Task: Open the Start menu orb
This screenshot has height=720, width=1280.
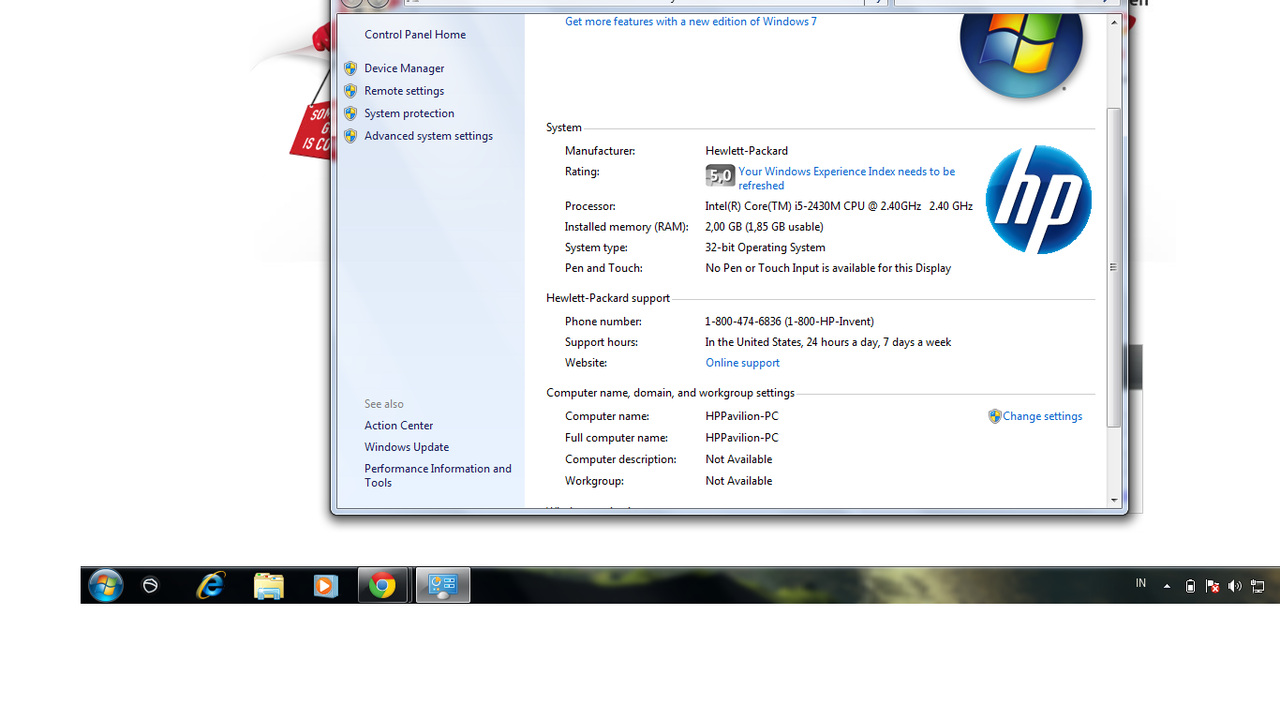Action: 105,585
